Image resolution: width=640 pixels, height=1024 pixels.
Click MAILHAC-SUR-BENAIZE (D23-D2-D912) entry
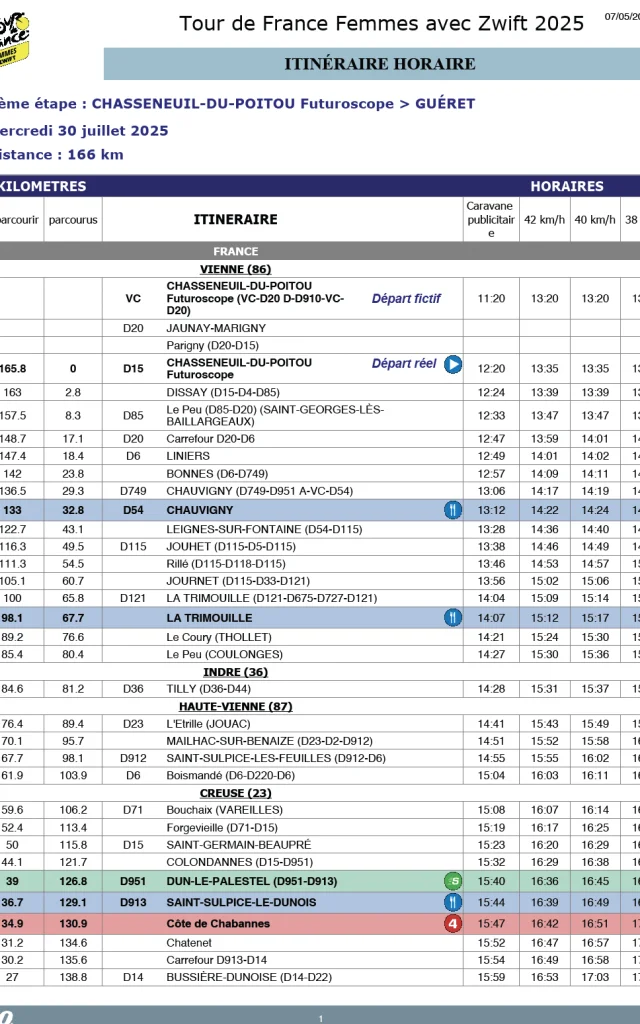coord(270,741)
